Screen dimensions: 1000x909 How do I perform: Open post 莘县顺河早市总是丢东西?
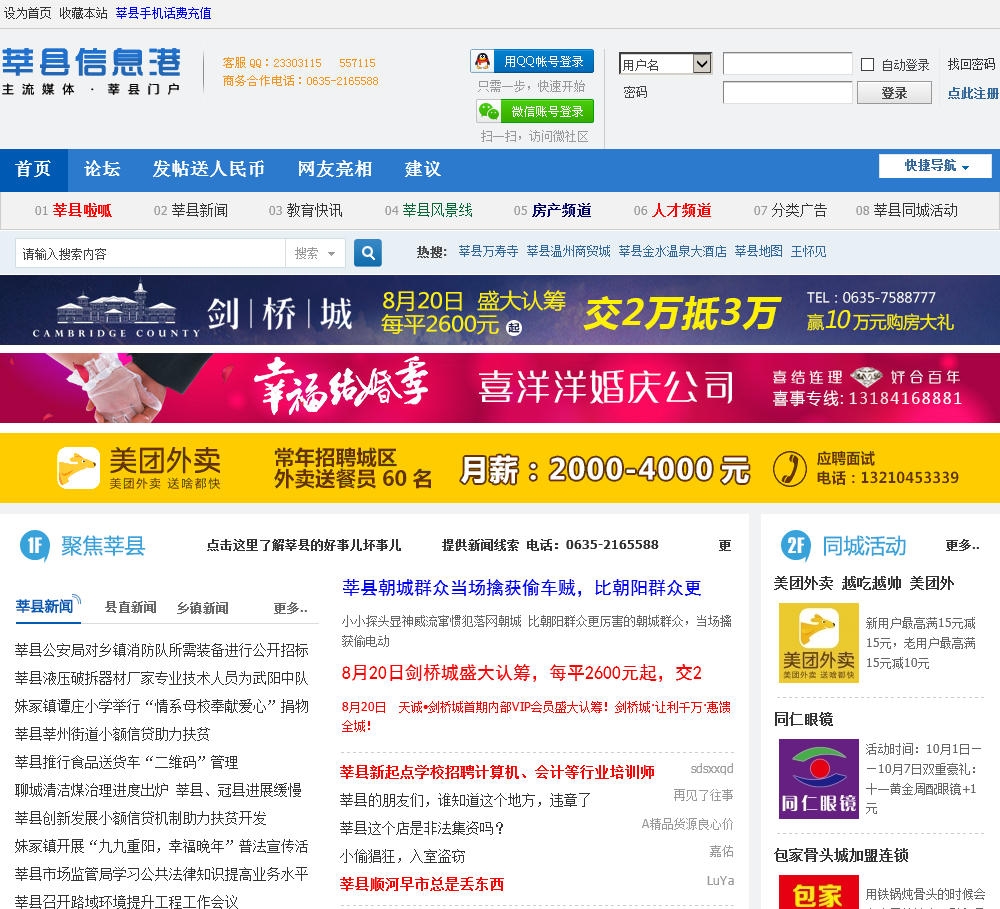422,884
